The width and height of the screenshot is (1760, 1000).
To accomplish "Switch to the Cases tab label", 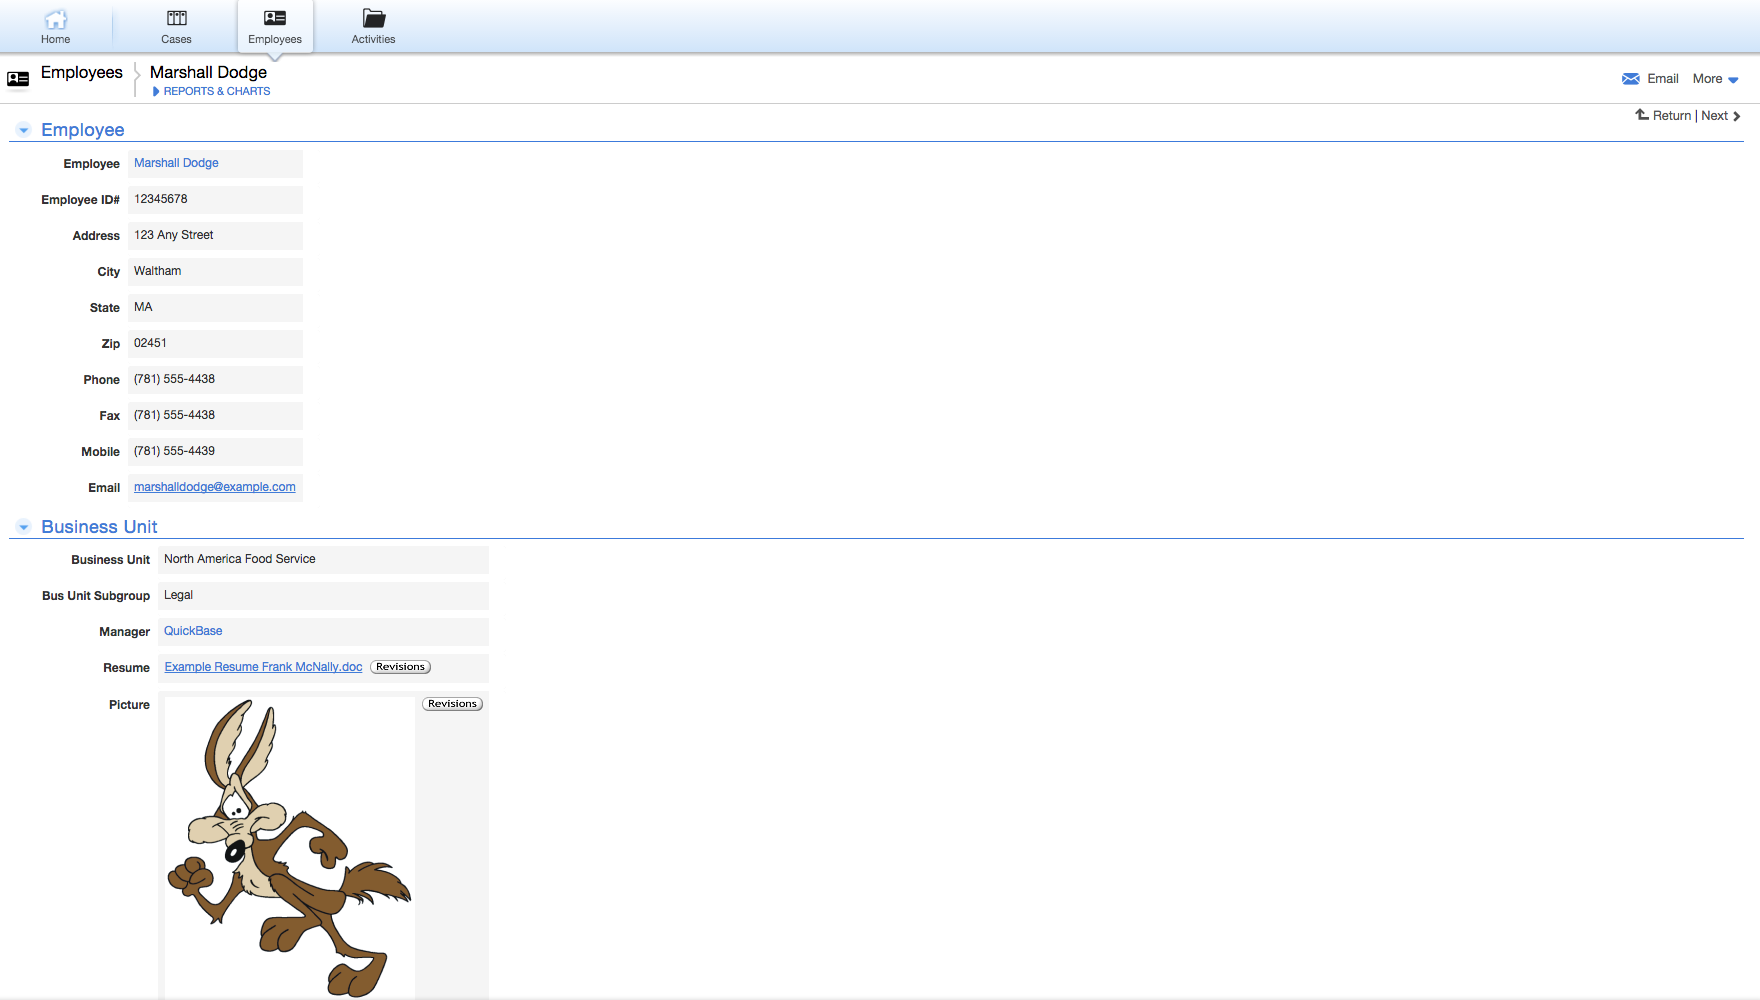I will 176,40.
